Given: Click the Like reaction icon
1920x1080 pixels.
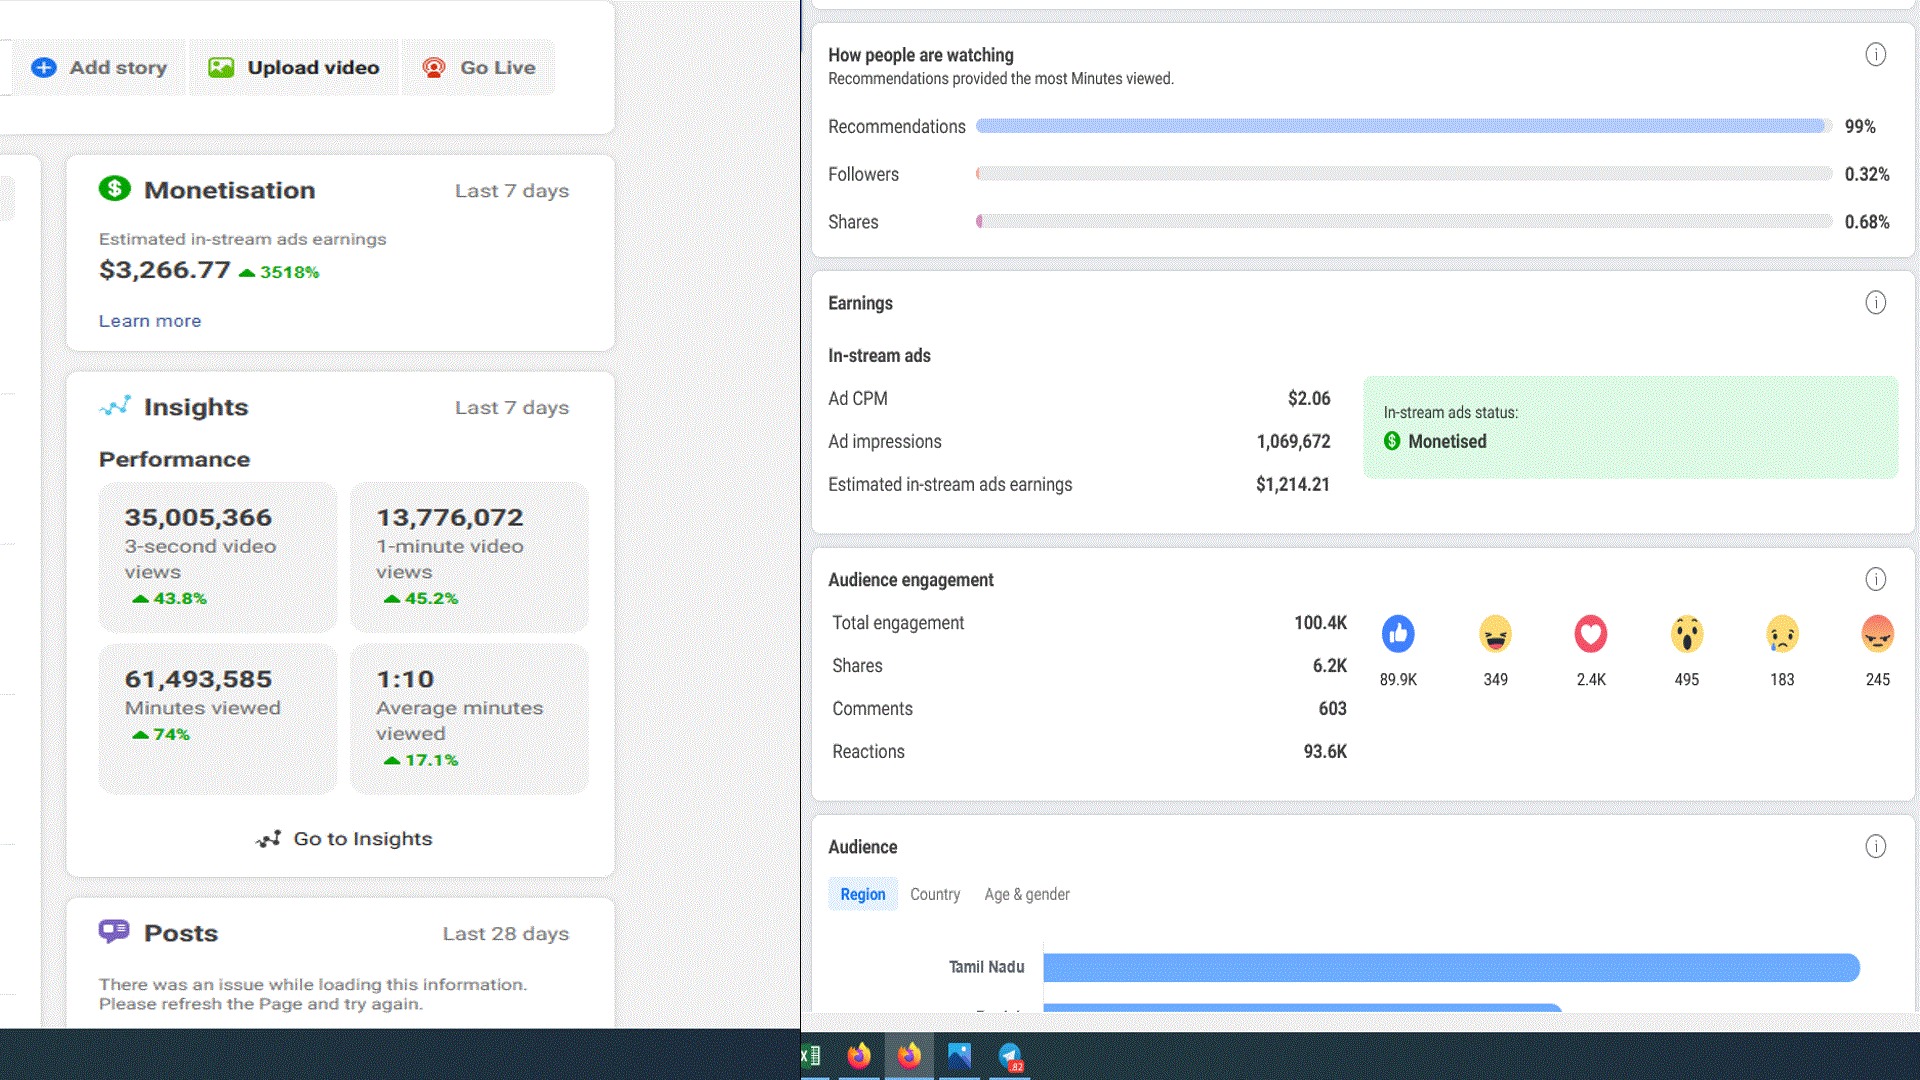Looking at the screenshot, I should [x=1398, y=633].
